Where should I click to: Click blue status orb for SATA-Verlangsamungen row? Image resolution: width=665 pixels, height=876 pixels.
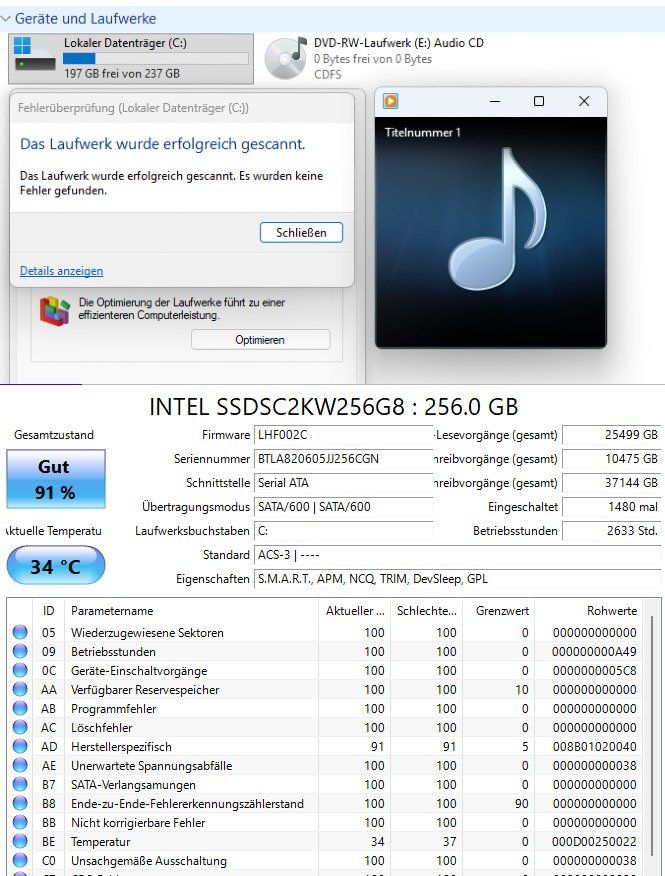20,784
